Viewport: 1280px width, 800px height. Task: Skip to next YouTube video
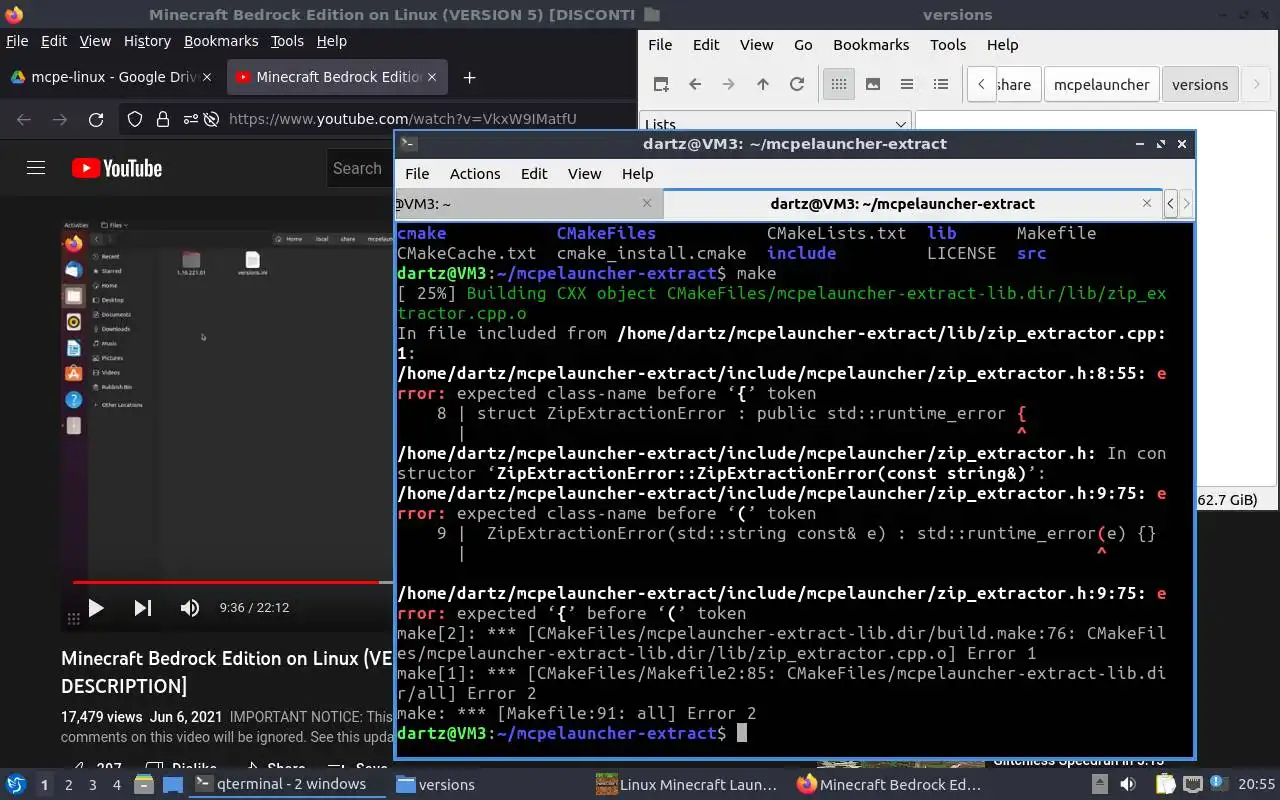coord(143,607)
